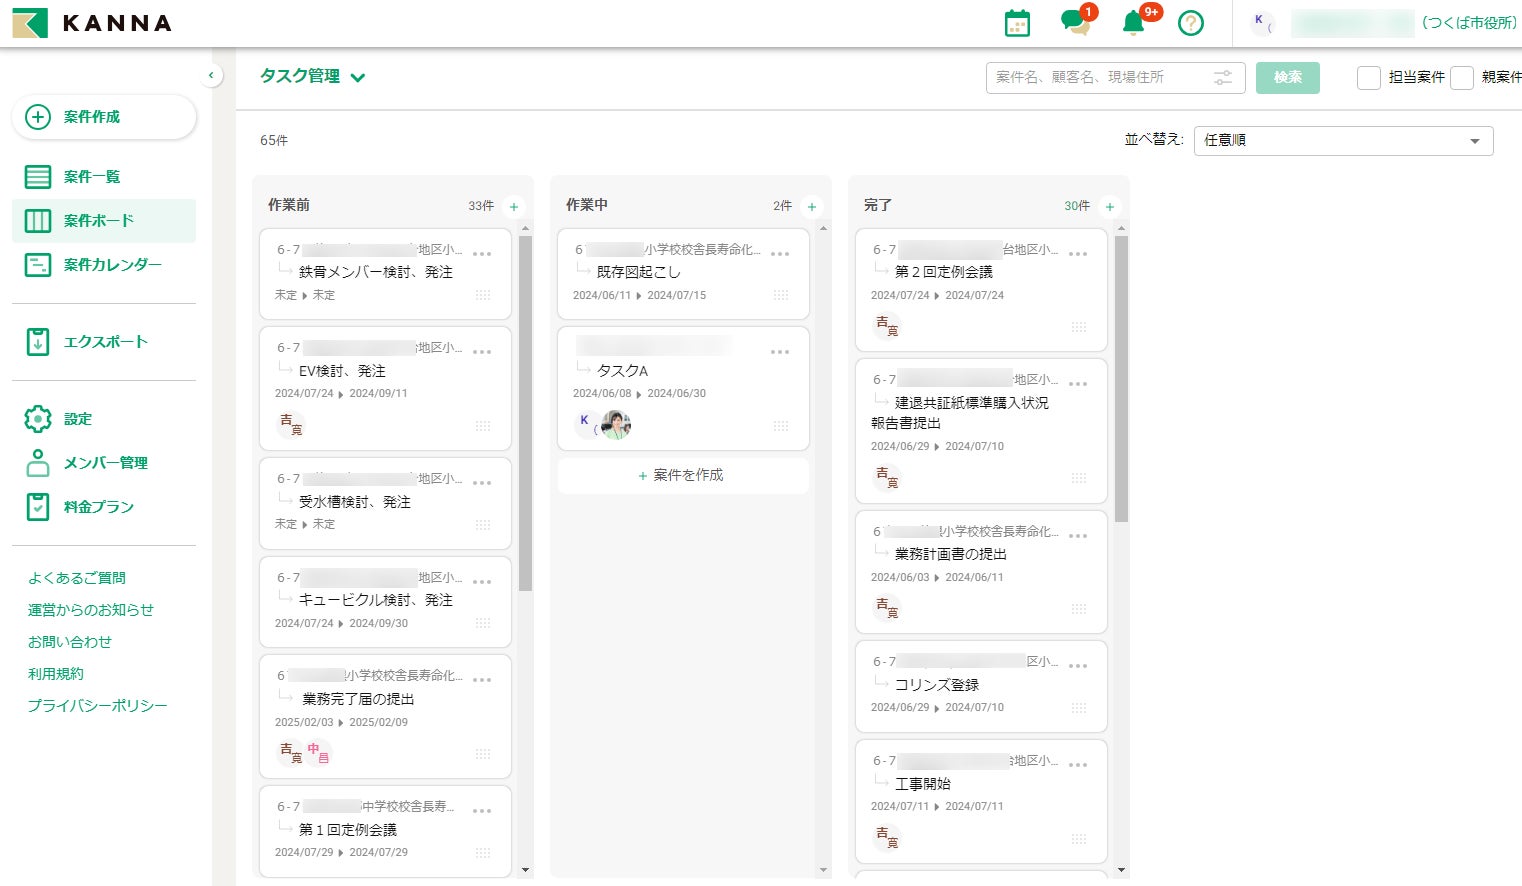Image resolution: width=1522 pixels, height=886 pixels.
Task: Open more options on 業務完了届の提出 card
Action: [x=482, y=680]
